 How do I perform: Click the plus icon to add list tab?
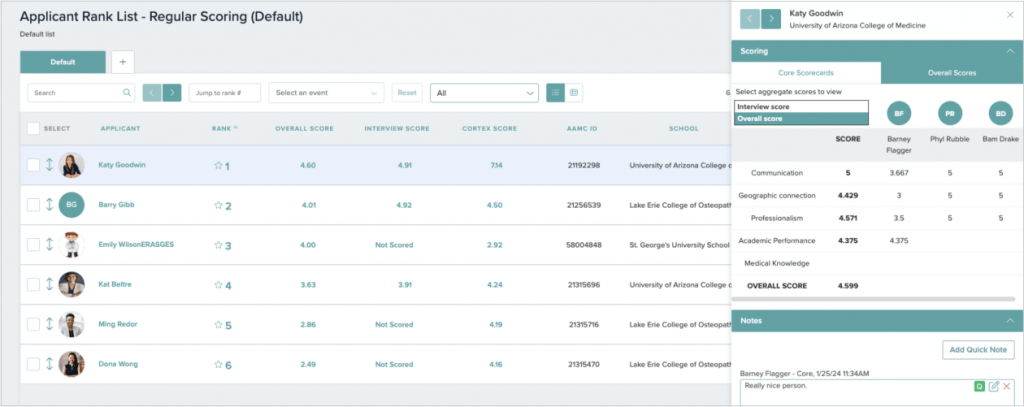coord(121,62)
